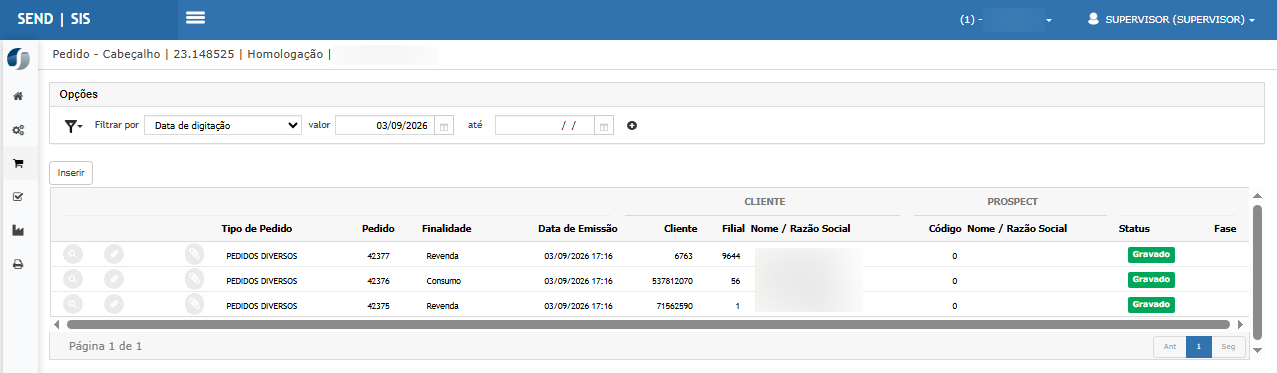Image resolution: width=1277 pixels, height=373 pixels.
Task: View order 42375 with magnifier icon
Action: (x=73, y=305)
